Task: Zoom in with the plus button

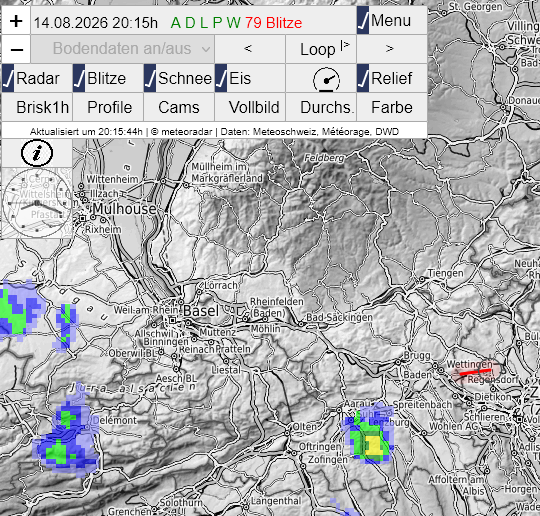Action: click(x=16, y=21)
